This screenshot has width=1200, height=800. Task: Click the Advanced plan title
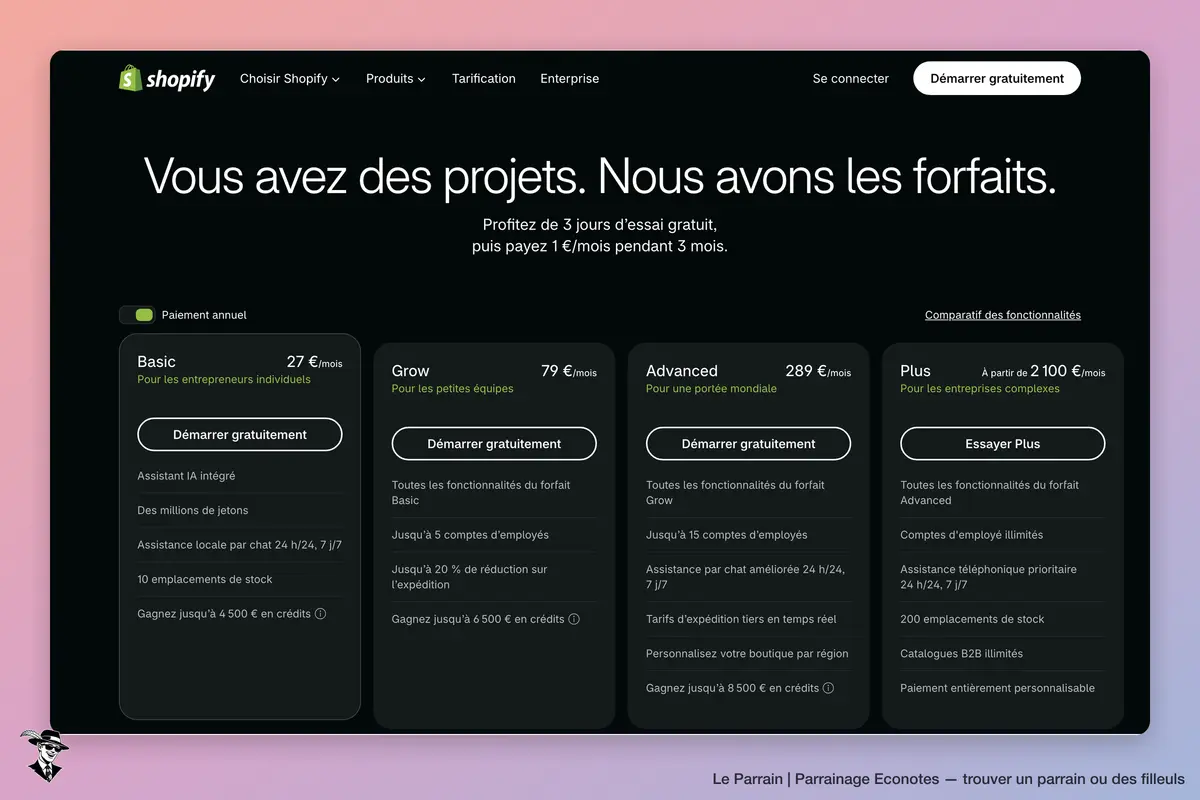tap(682, 371)
